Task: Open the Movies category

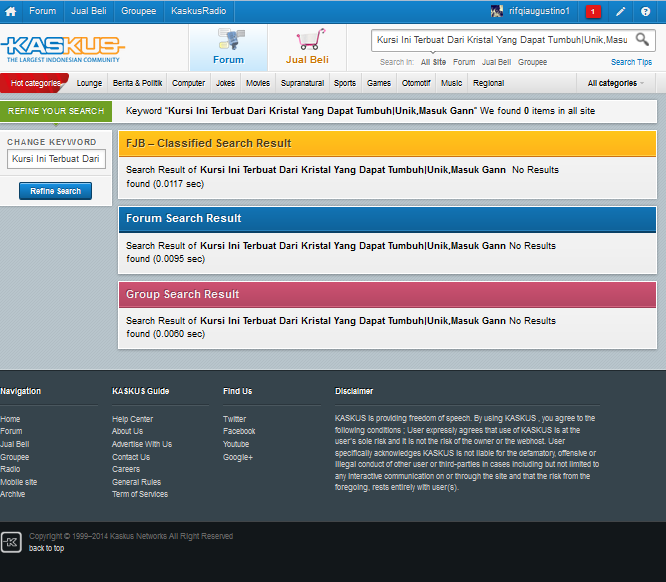Action: 258,83
